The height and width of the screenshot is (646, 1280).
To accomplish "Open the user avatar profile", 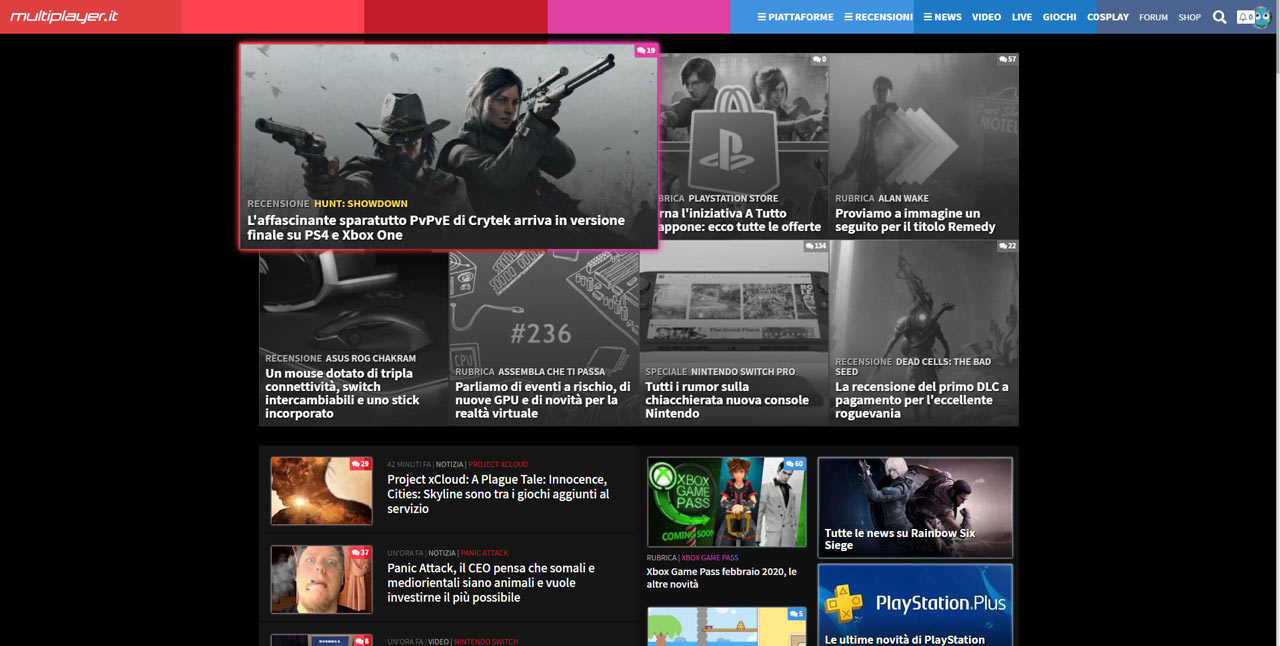I will point(1262,17).
